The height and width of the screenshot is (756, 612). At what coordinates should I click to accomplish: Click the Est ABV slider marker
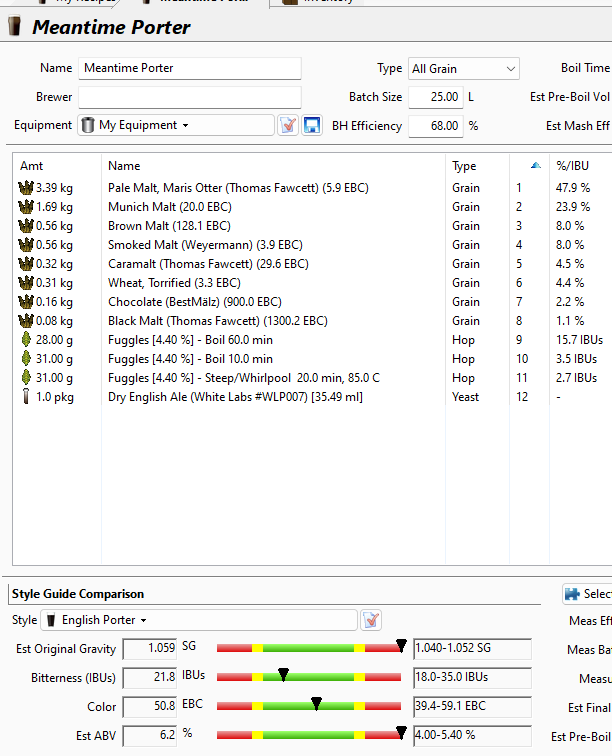coord(401,732)
